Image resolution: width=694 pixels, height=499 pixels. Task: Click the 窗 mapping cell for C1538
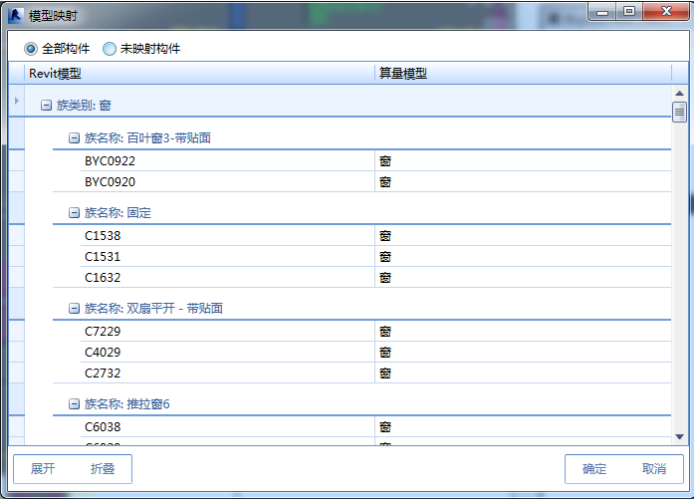point(523,236)
